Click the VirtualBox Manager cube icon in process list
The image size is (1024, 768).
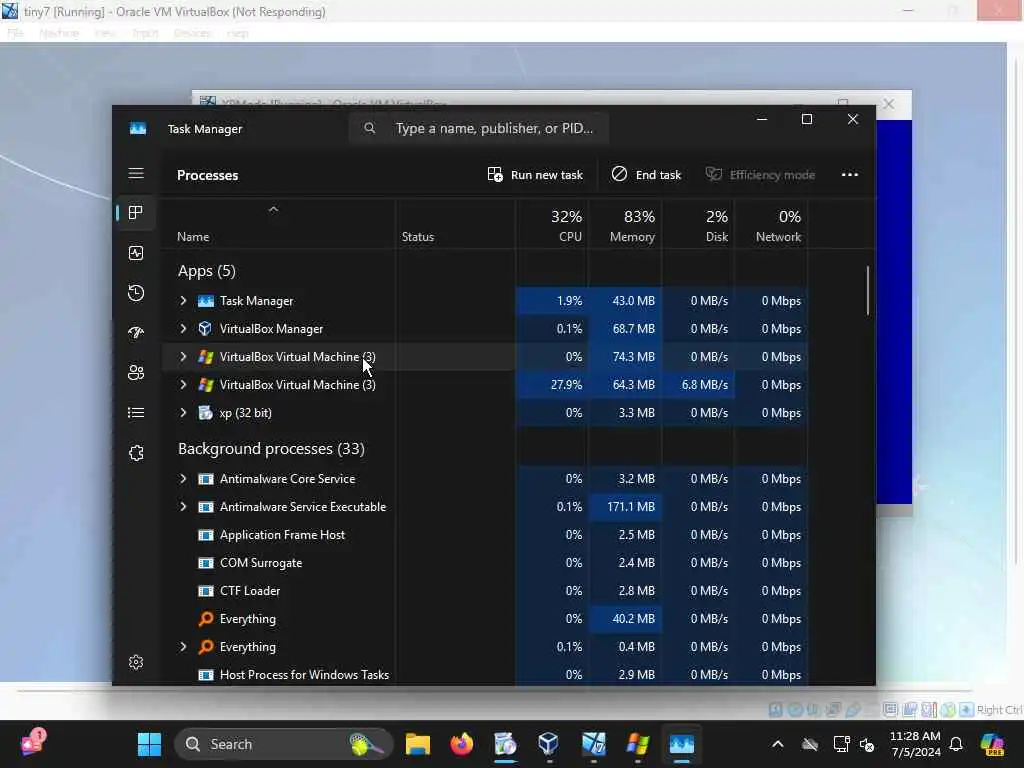coord(206,328)
